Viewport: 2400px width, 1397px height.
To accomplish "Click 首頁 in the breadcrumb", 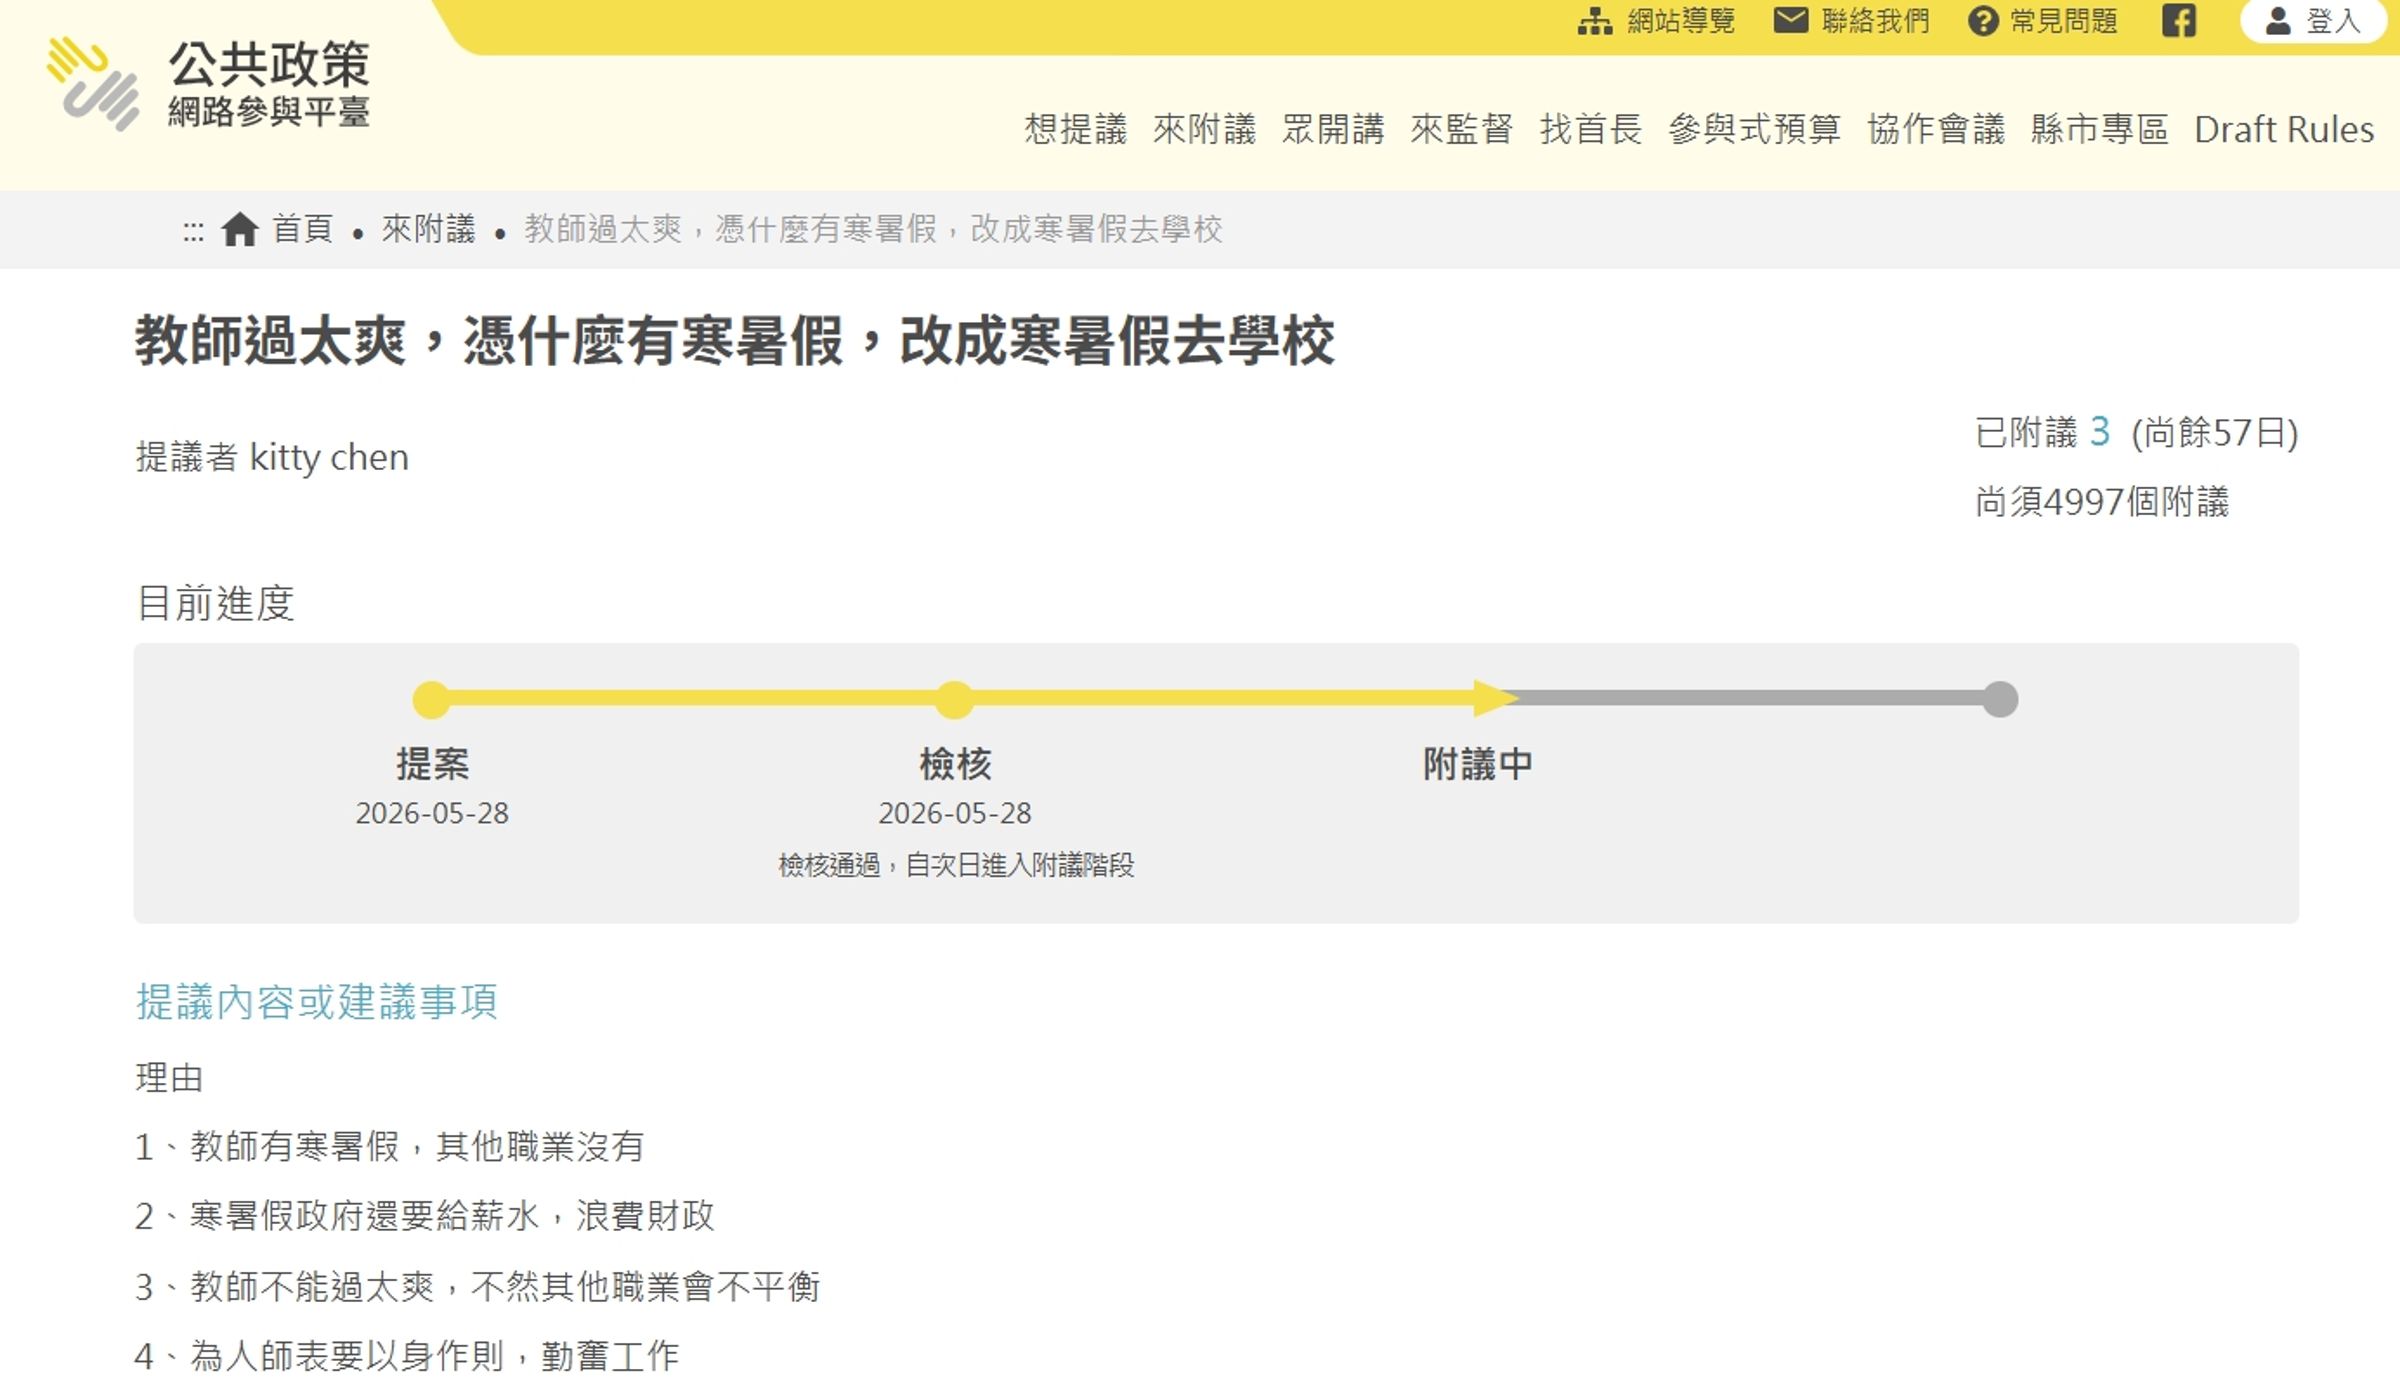I will (302, 229).
